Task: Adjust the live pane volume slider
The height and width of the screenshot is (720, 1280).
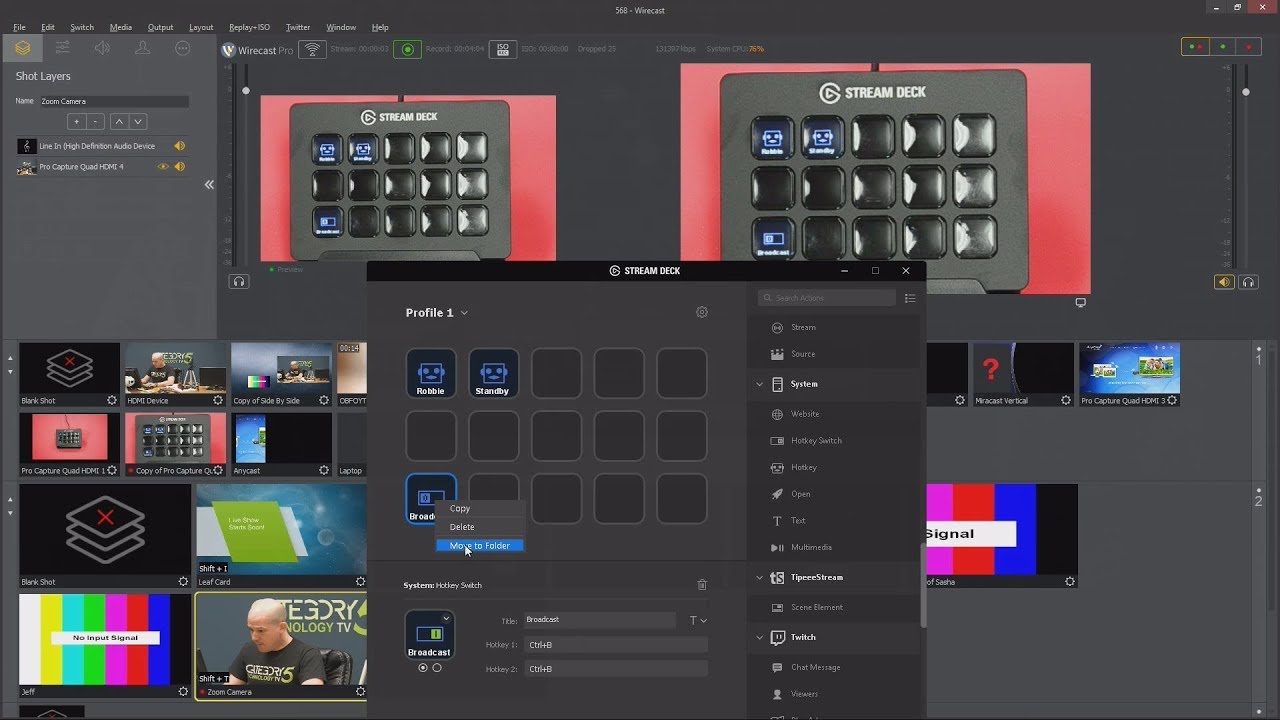Action: tap(1246, 92)
